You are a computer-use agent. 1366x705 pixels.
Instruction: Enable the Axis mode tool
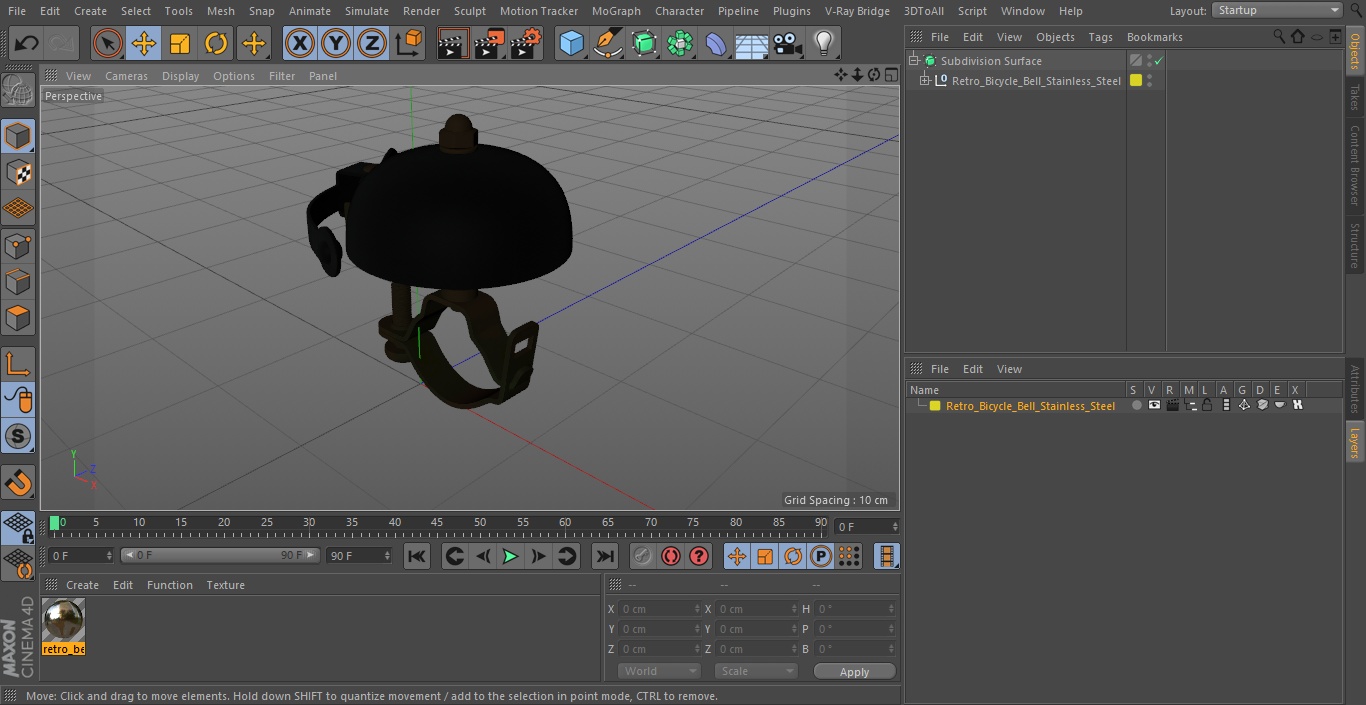coord(18,363)
